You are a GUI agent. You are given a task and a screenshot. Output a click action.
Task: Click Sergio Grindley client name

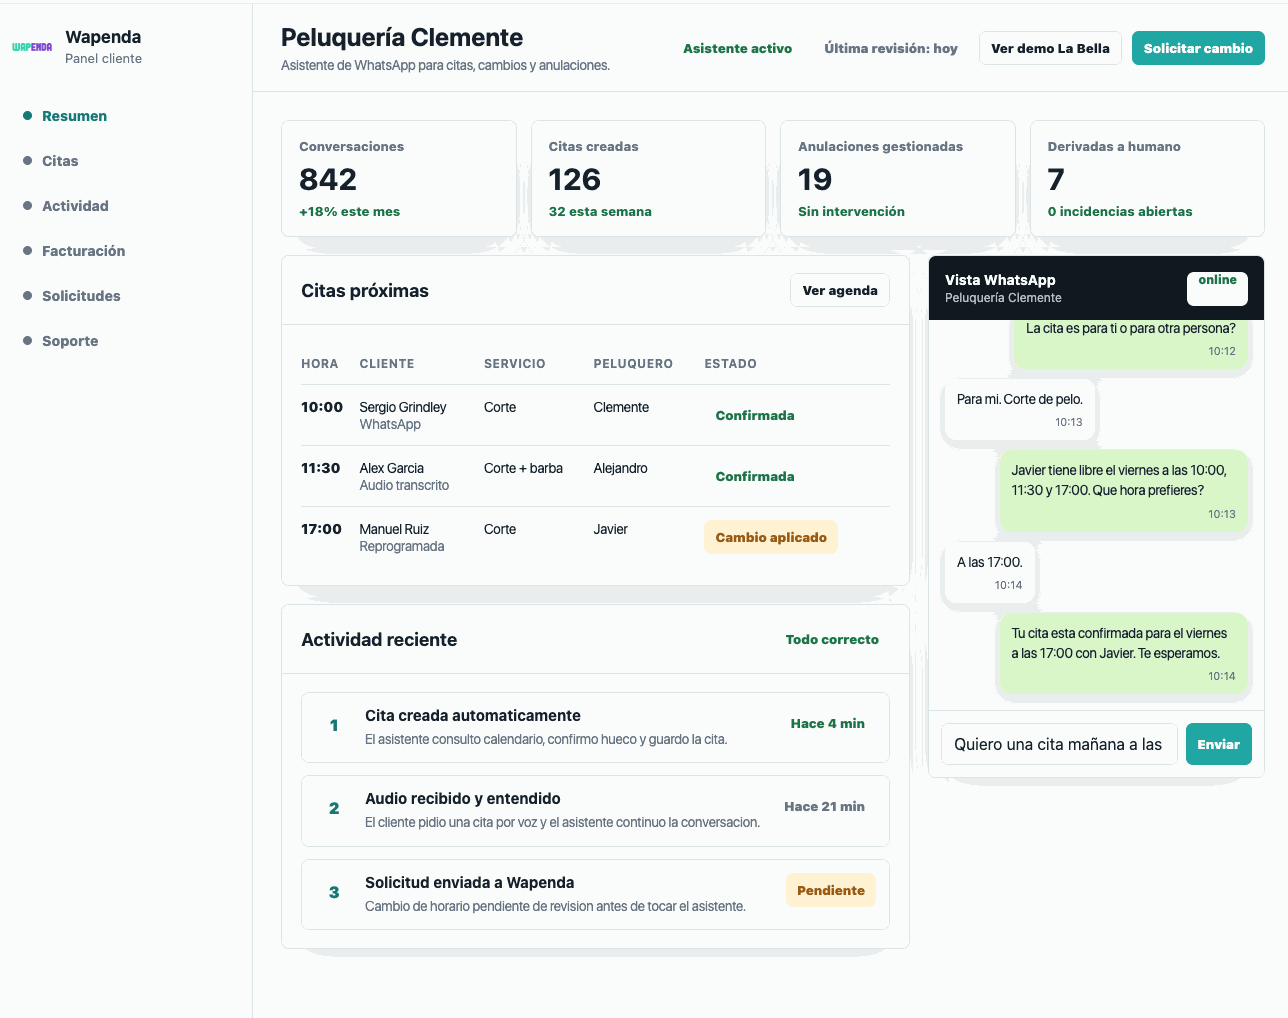403,407
